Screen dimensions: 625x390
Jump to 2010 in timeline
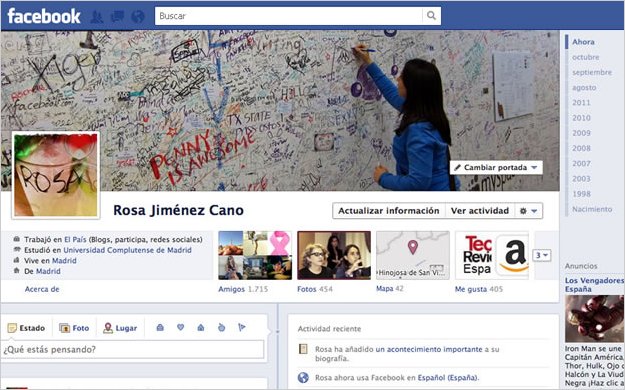(x=581, y=118)
